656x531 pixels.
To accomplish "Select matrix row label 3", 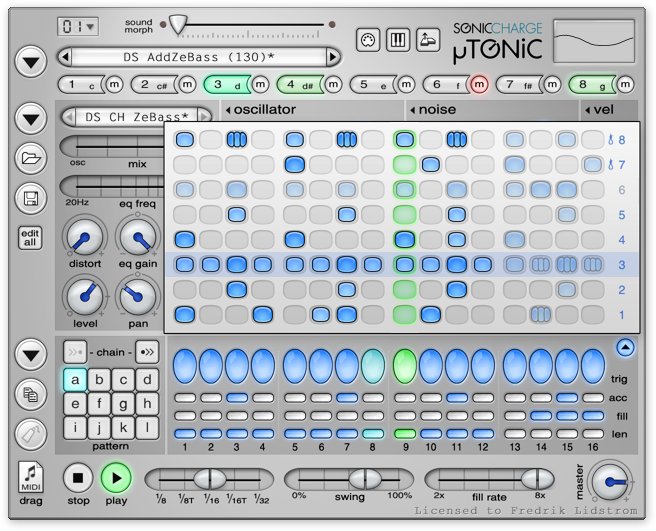I will click(x=622, y=265).
